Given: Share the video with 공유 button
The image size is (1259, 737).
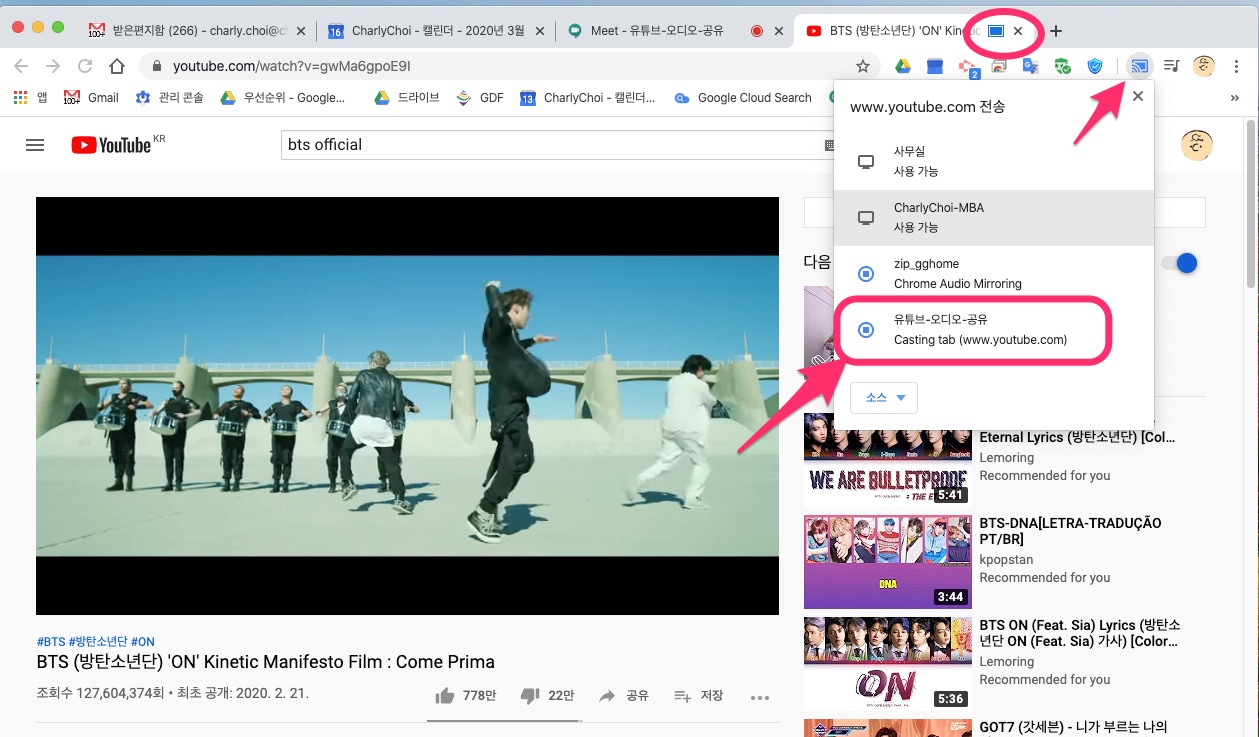Looking at the screenshot, I should 624,696.
